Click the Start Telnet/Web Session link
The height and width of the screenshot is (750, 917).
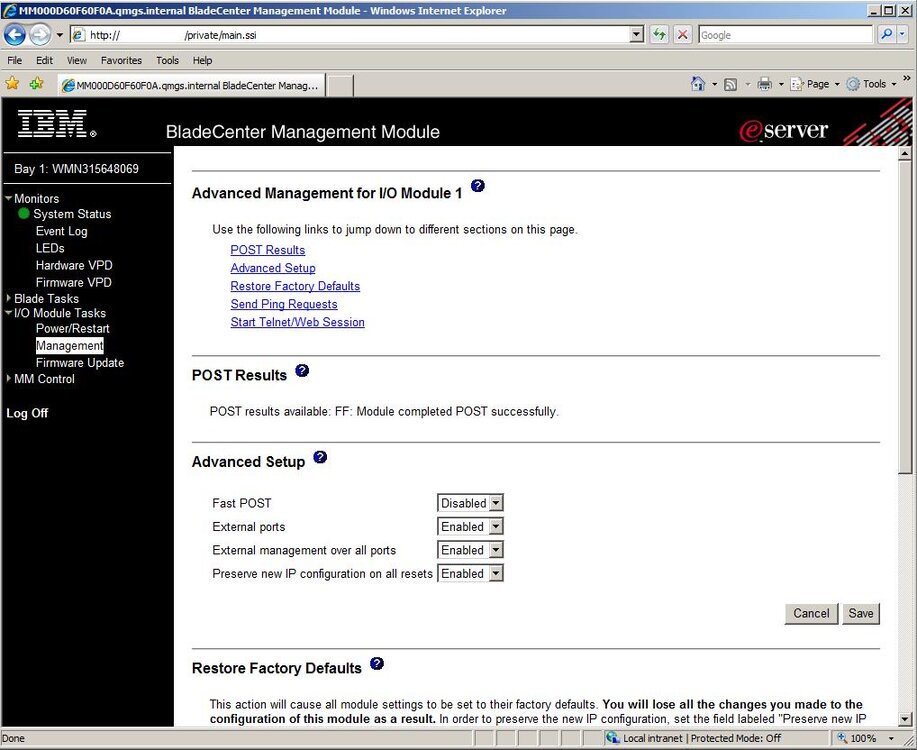[x=298, y=322]
